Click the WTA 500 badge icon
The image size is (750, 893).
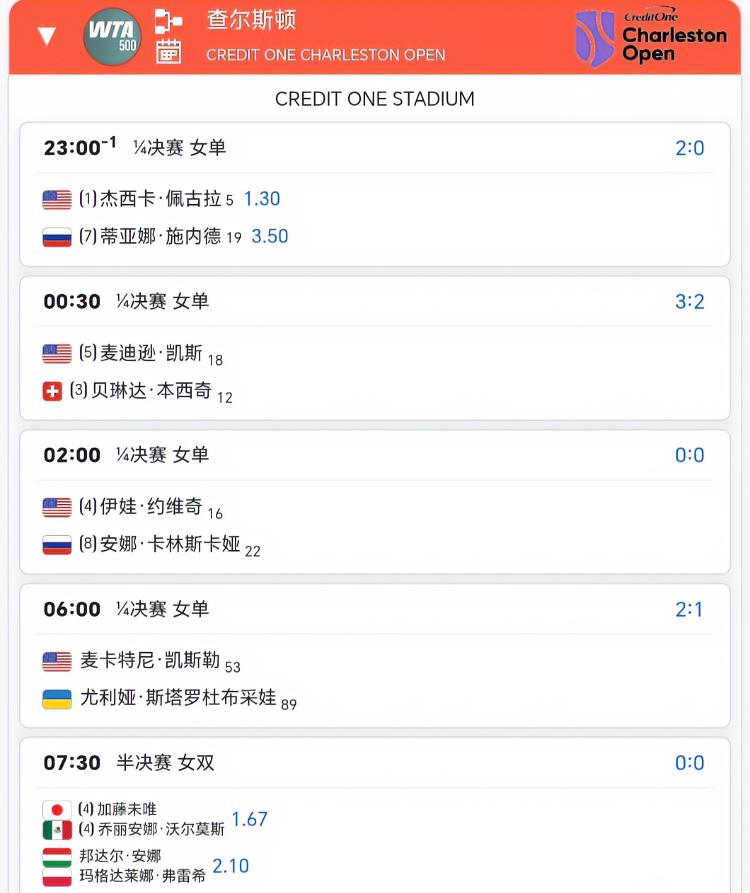point(112,37)
